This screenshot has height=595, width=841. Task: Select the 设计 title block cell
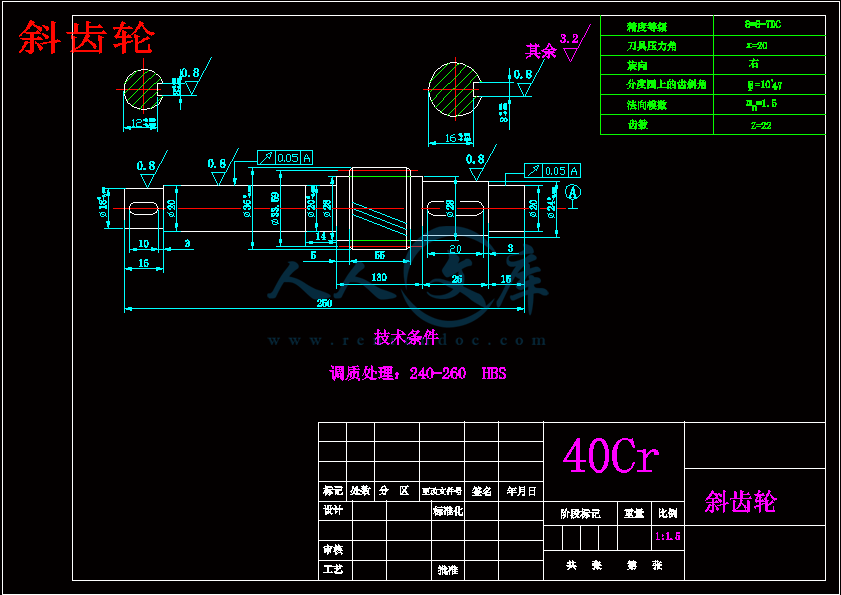pos(335,511)
